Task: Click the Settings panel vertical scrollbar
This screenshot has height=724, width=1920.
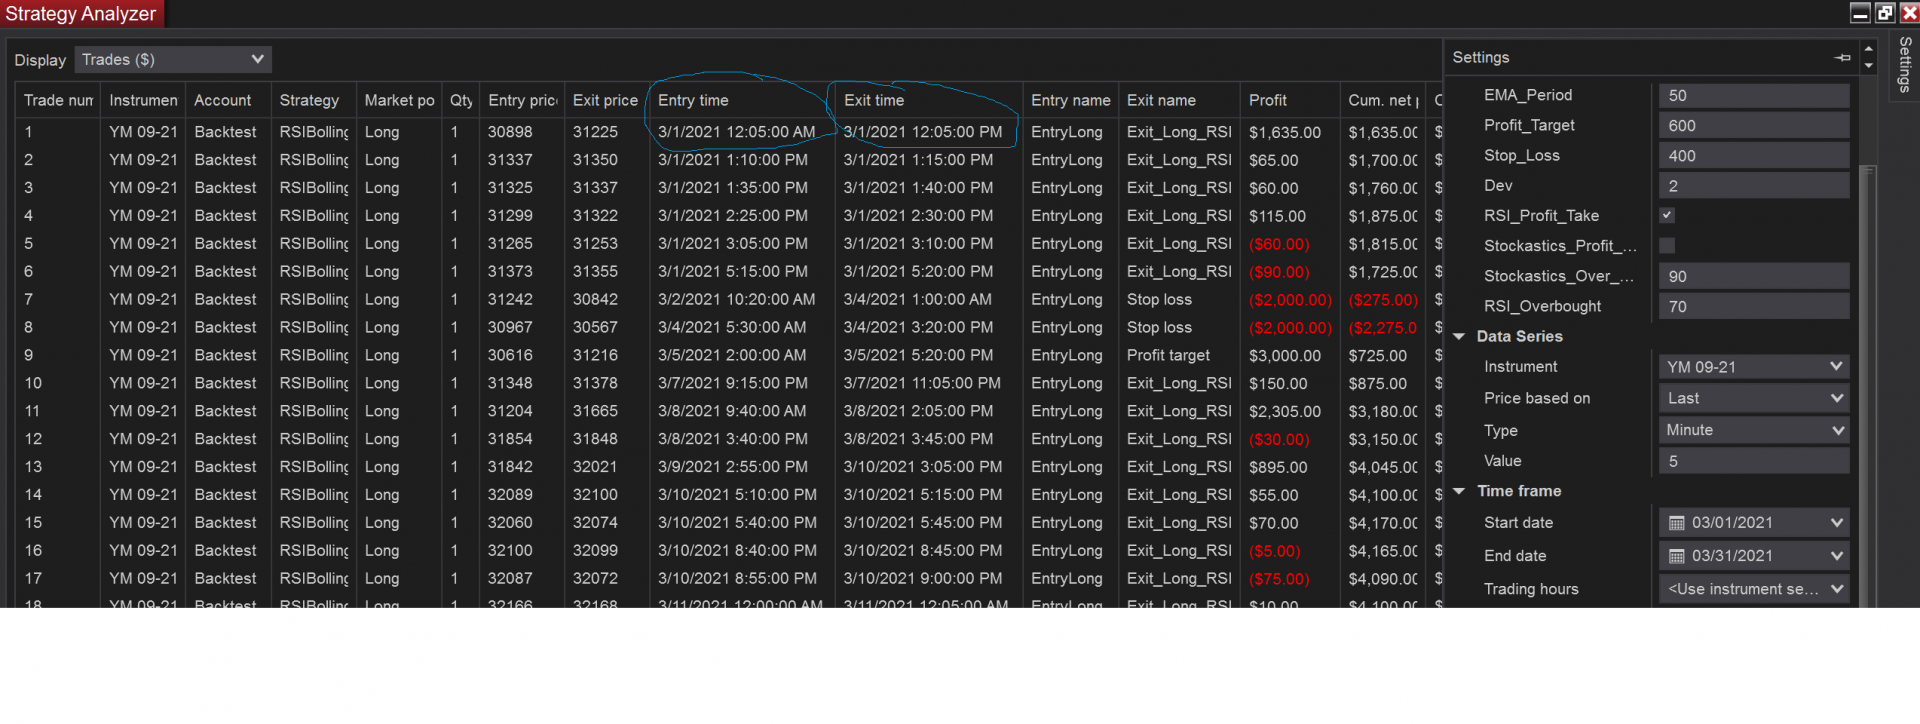Action: 1867,385
